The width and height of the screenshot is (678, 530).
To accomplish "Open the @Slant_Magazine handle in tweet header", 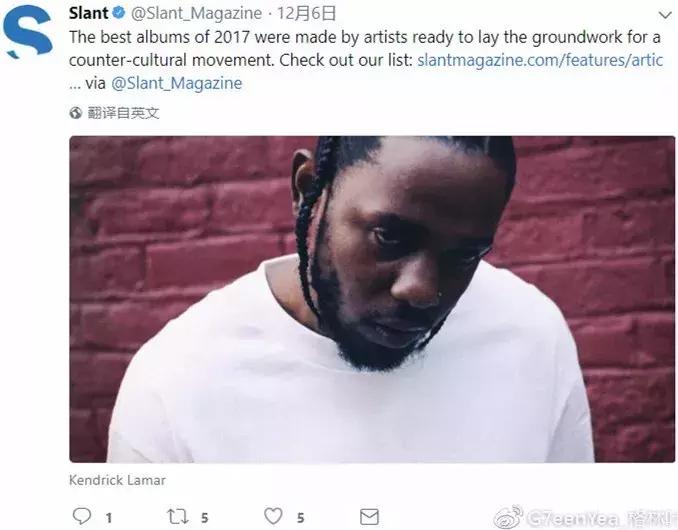I will pos(196,13).
